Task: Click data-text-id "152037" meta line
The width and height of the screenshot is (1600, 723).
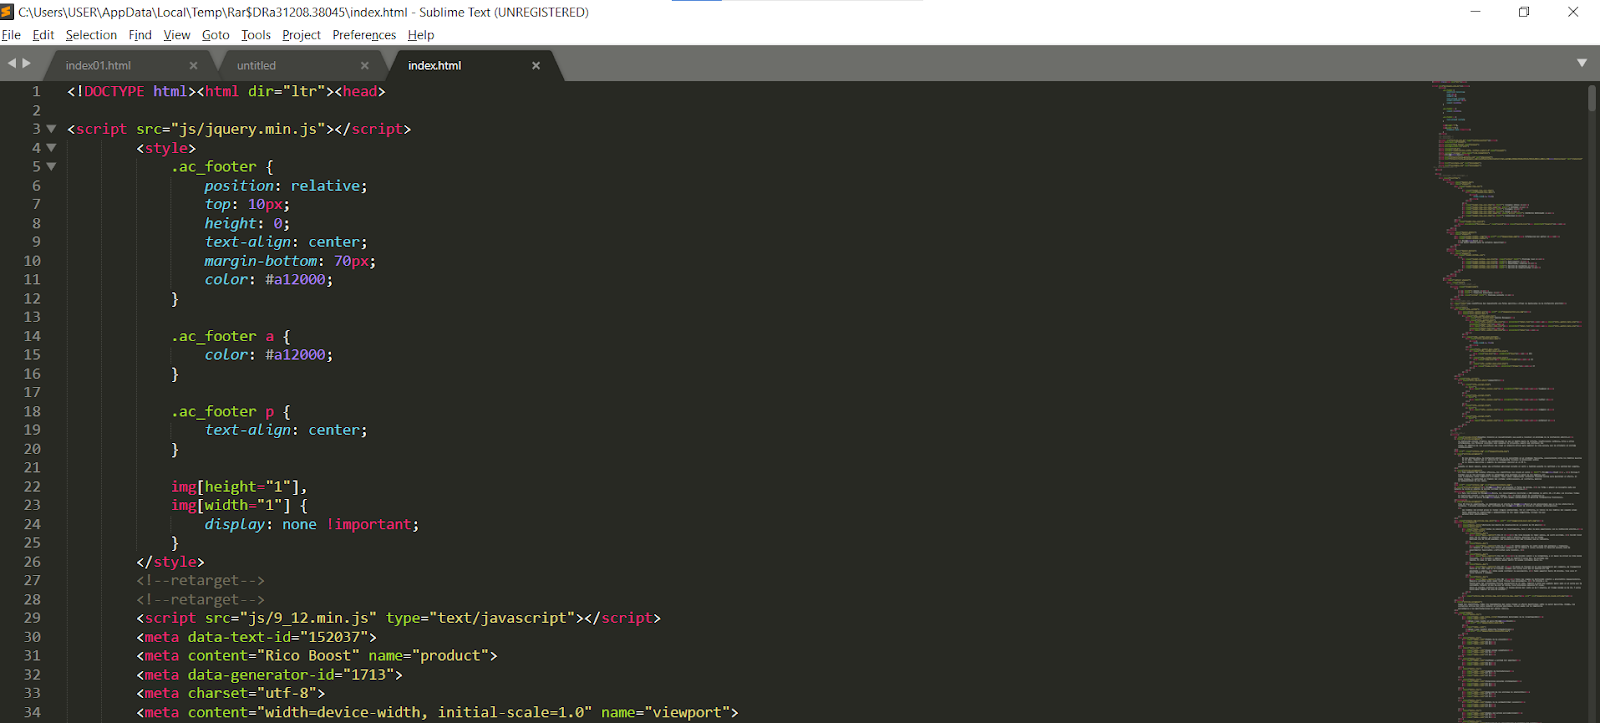Action: click(256, 637)
